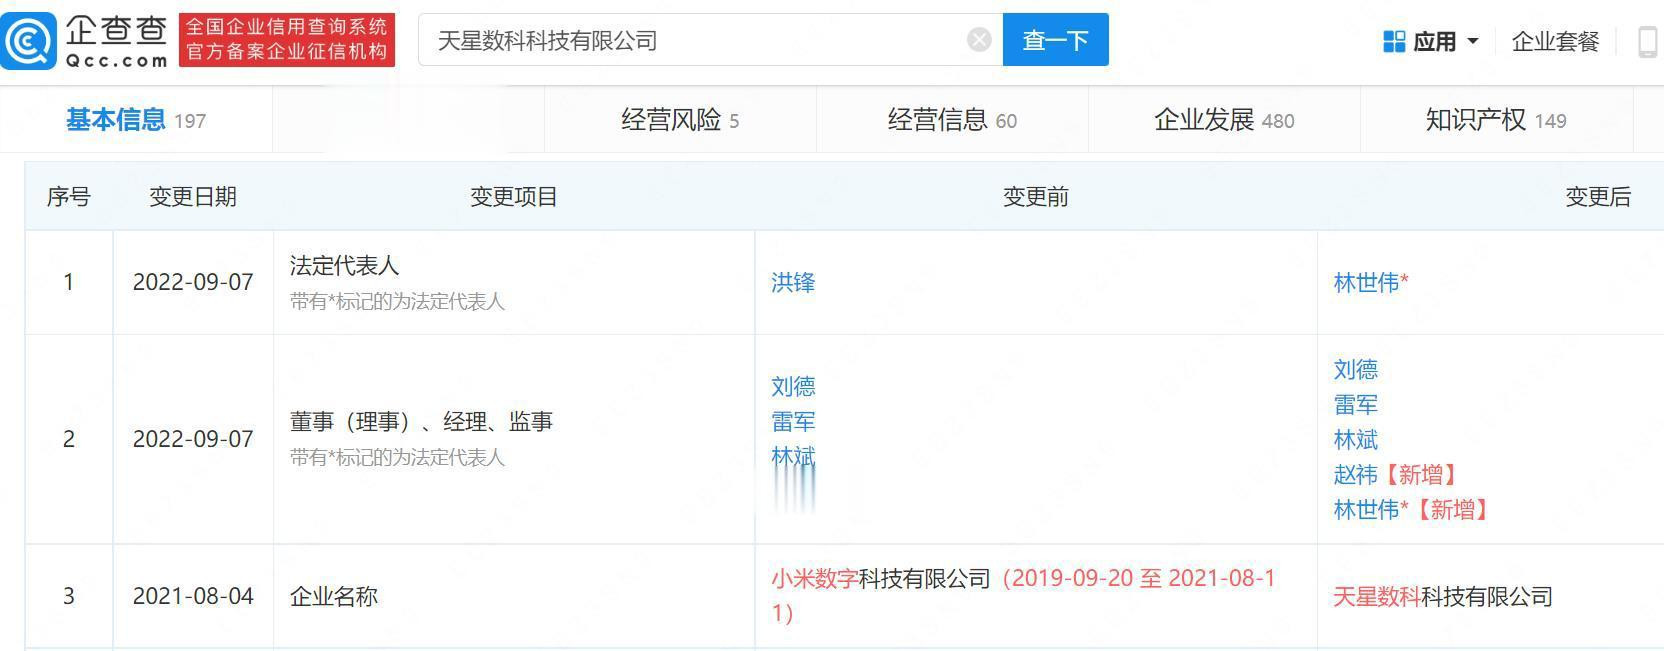The width and height of the screenshot is (1664, 651).
Task: Select the 企业名称 change item cell
Action: point(514,596)
